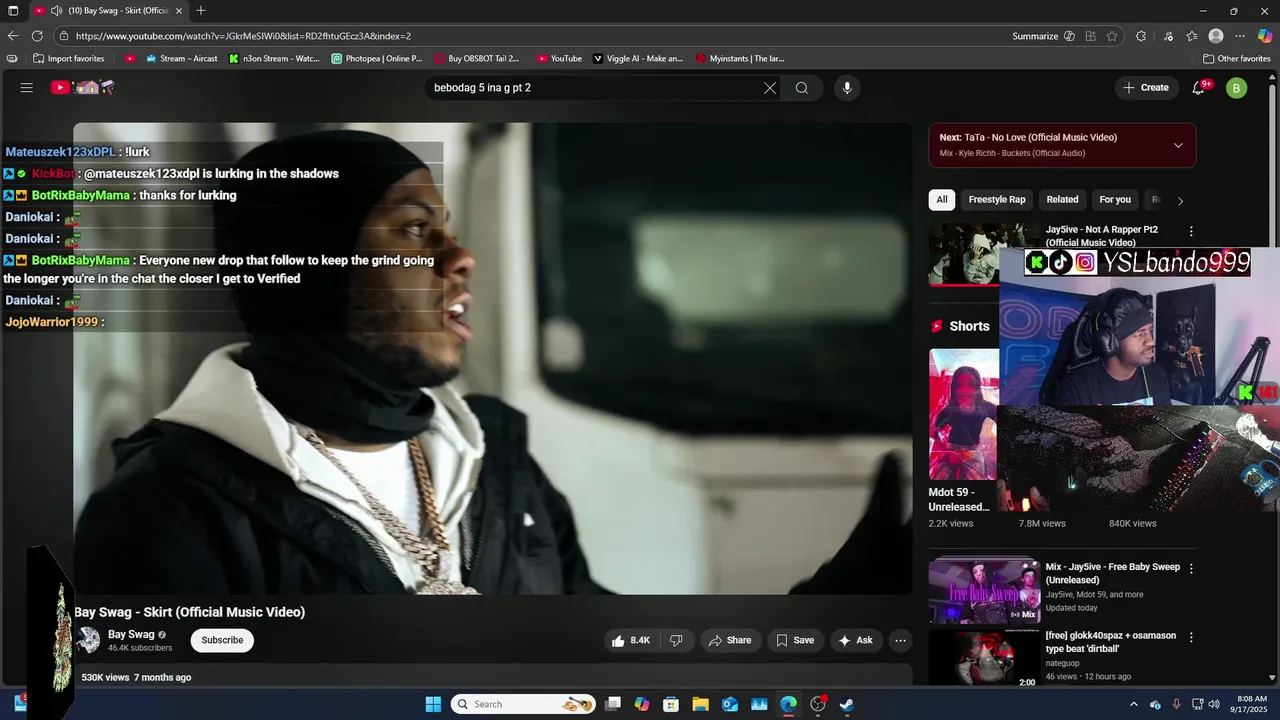Dislike the Bay Swag video

coord(676,640)
